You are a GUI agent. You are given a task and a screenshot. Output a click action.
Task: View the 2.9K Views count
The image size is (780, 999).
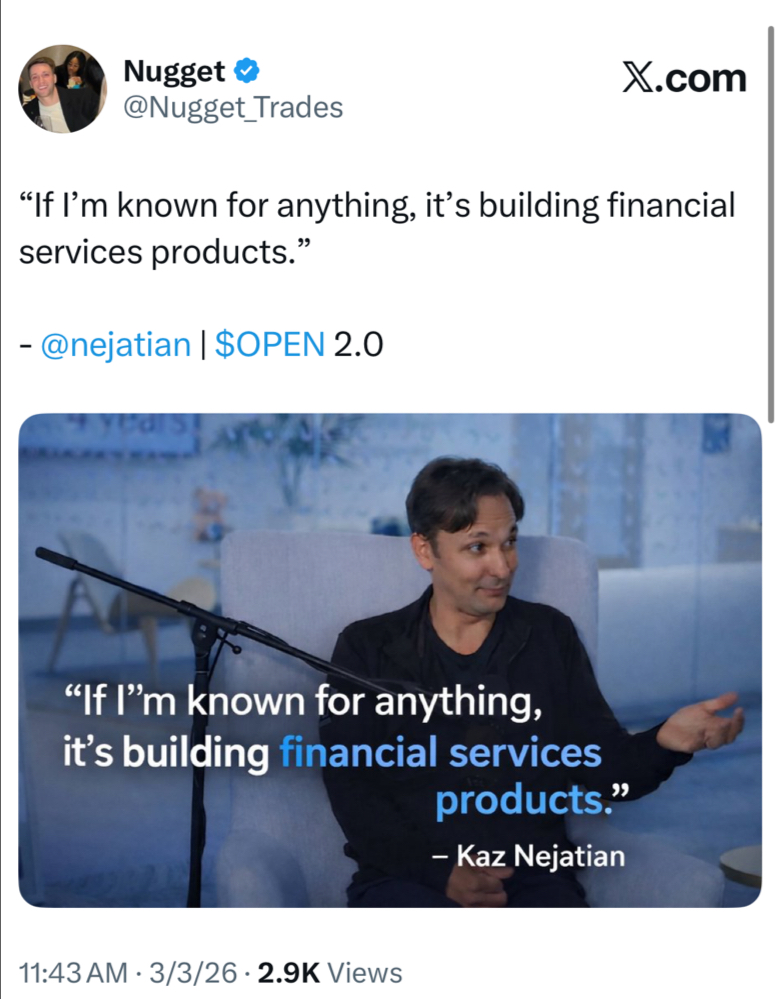tap(329, 973)
